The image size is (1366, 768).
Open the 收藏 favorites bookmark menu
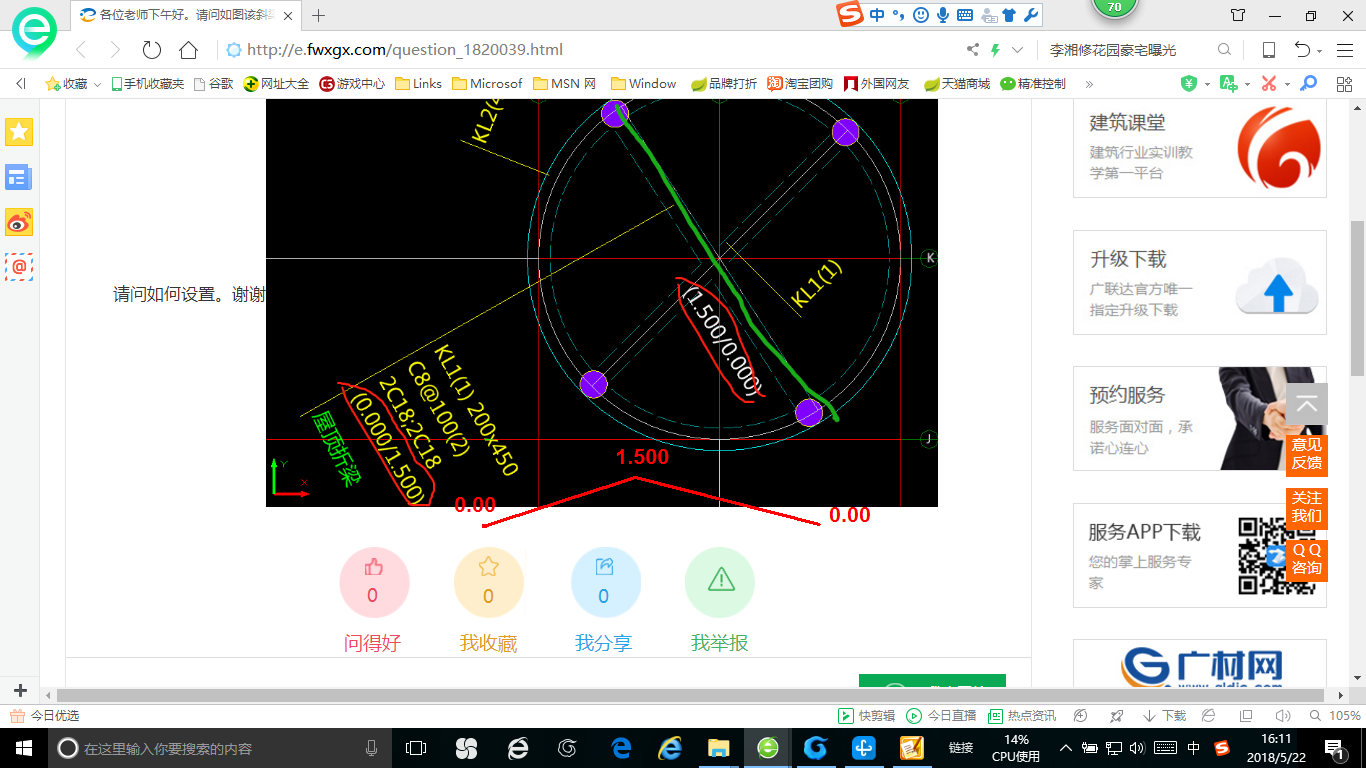tap(73, 84)
